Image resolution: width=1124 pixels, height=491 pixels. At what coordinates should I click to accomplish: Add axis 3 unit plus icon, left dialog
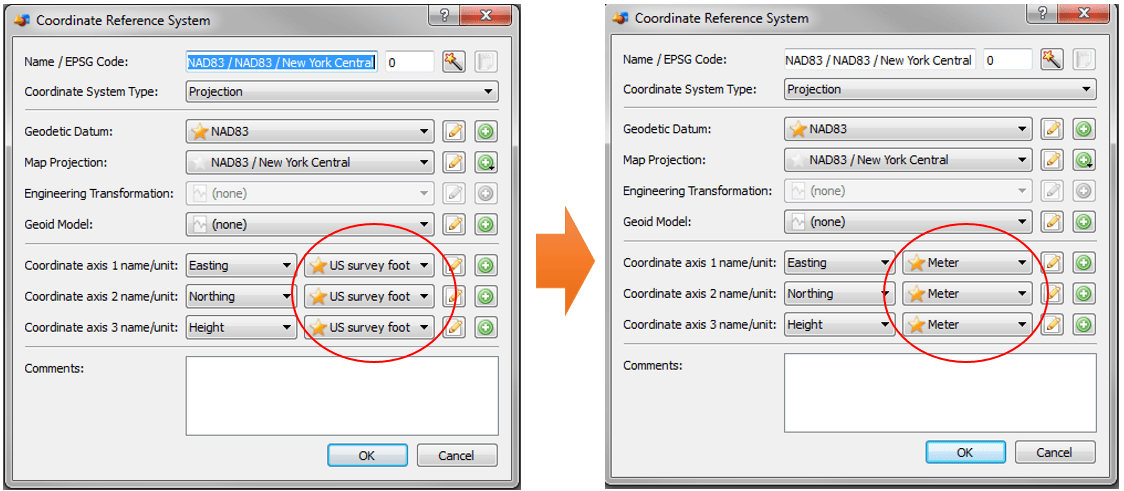(486, 328)
